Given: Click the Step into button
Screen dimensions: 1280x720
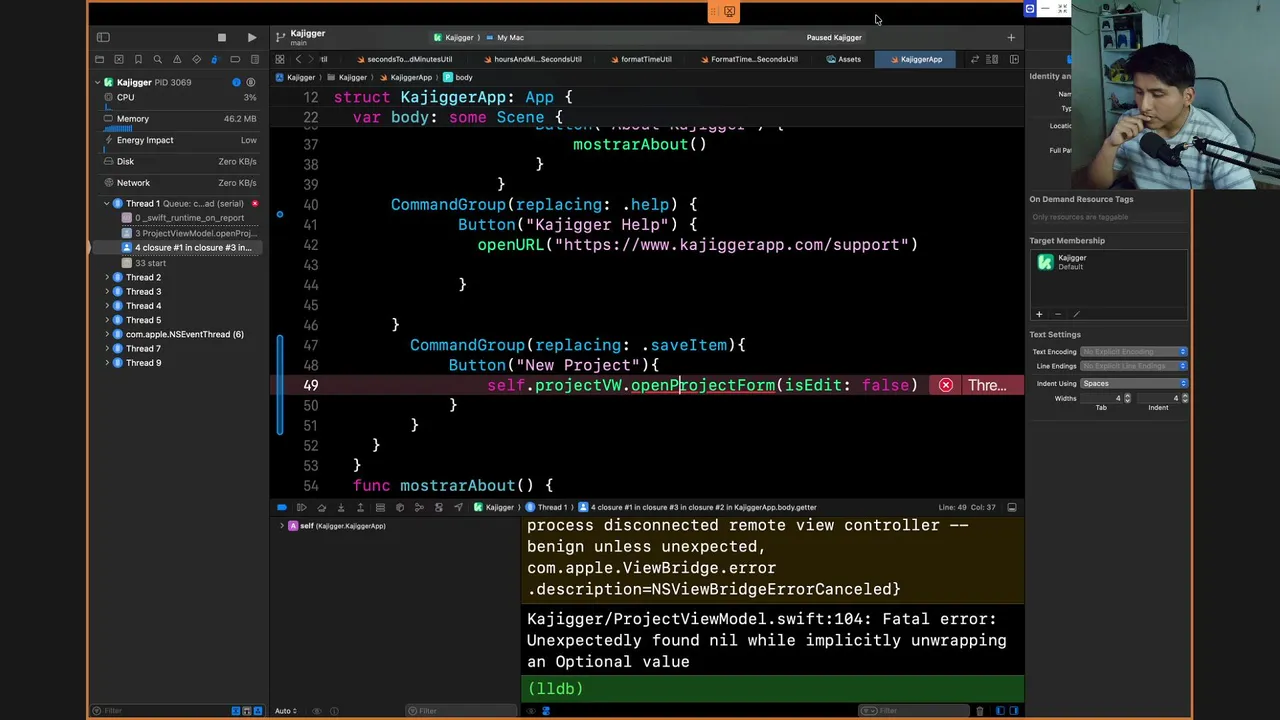Looking at the screenshot, I should tap(341, 507).
